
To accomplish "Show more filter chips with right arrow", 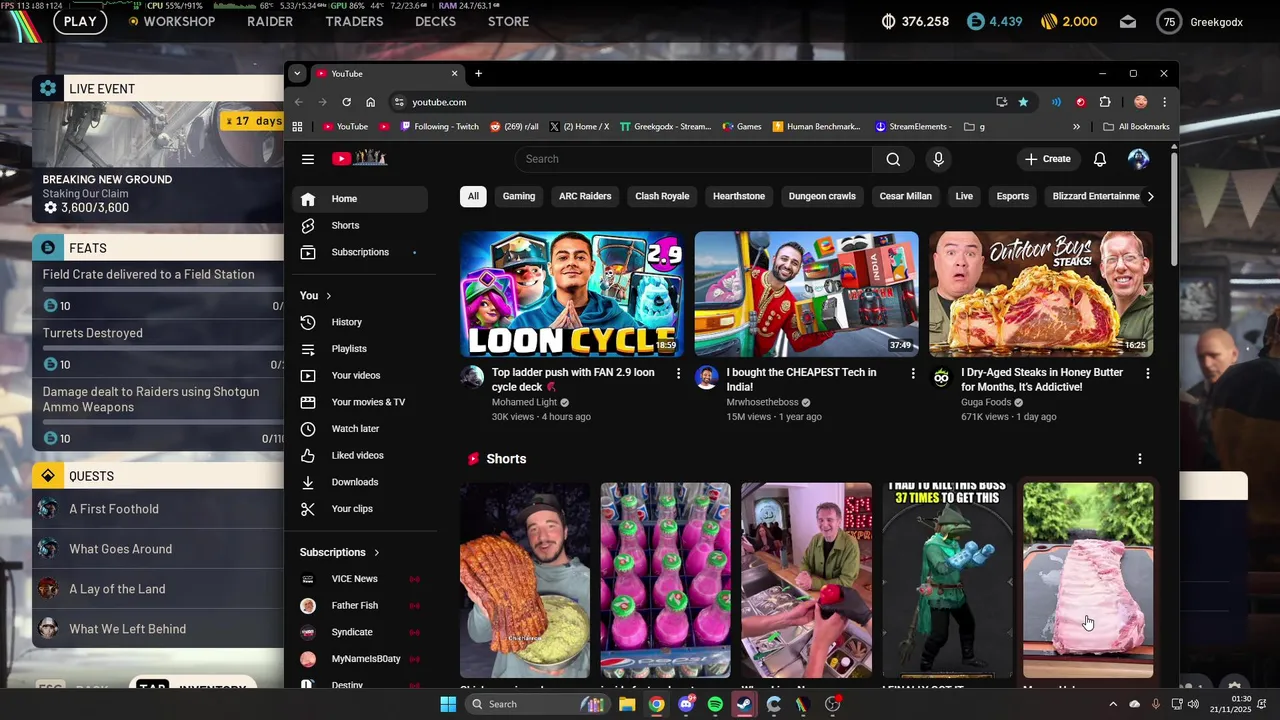I will pos(1150,196).
